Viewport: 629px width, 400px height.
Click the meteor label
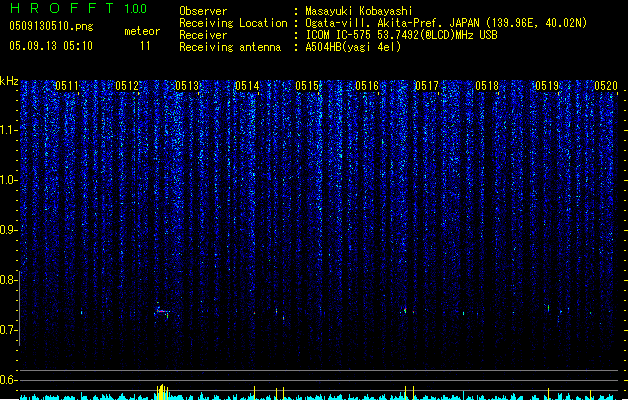[142, 31]
